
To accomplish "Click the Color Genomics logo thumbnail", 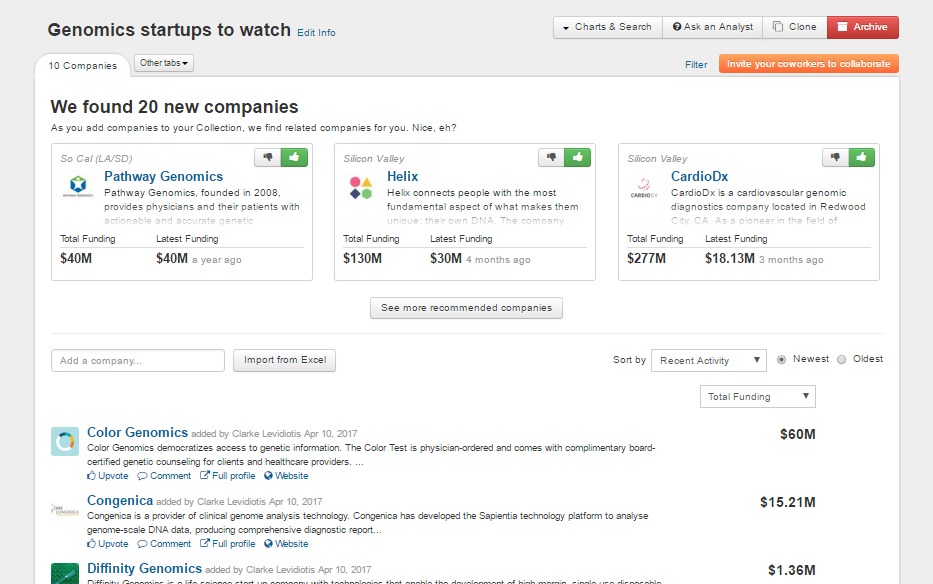I will click(x=65, y=441).
